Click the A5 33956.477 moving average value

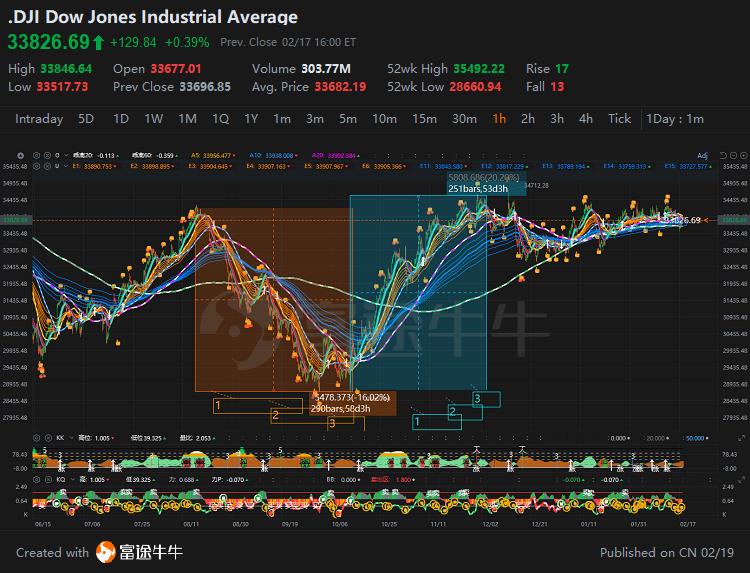(x=210, y=155)
